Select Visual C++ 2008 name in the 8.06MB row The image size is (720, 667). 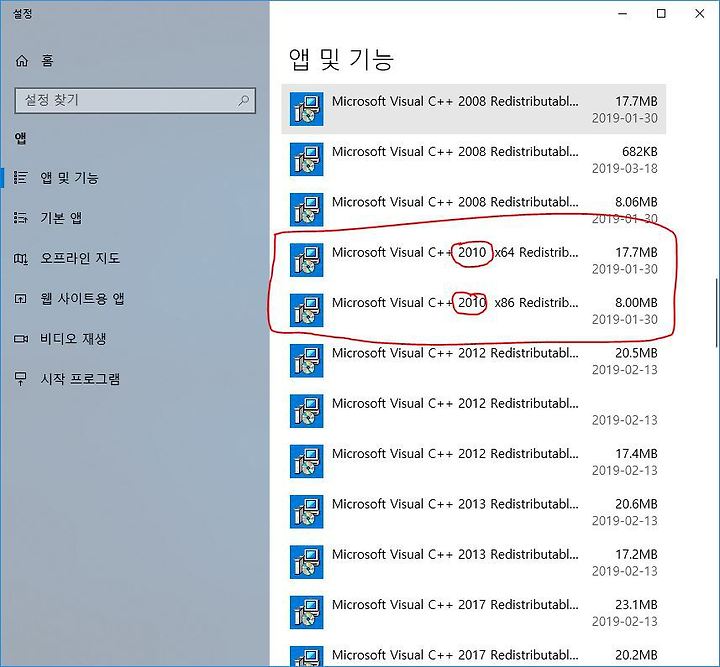point(455,202)
